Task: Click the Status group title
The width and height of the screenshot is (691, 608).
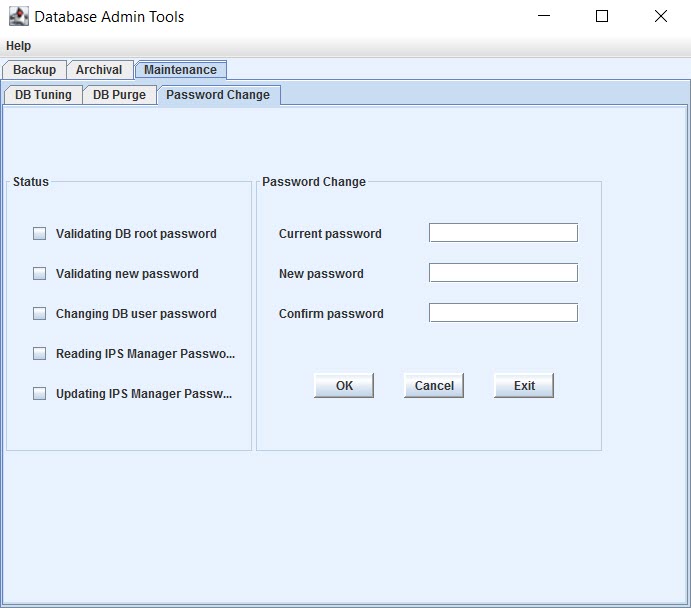Action: point(31,182)
